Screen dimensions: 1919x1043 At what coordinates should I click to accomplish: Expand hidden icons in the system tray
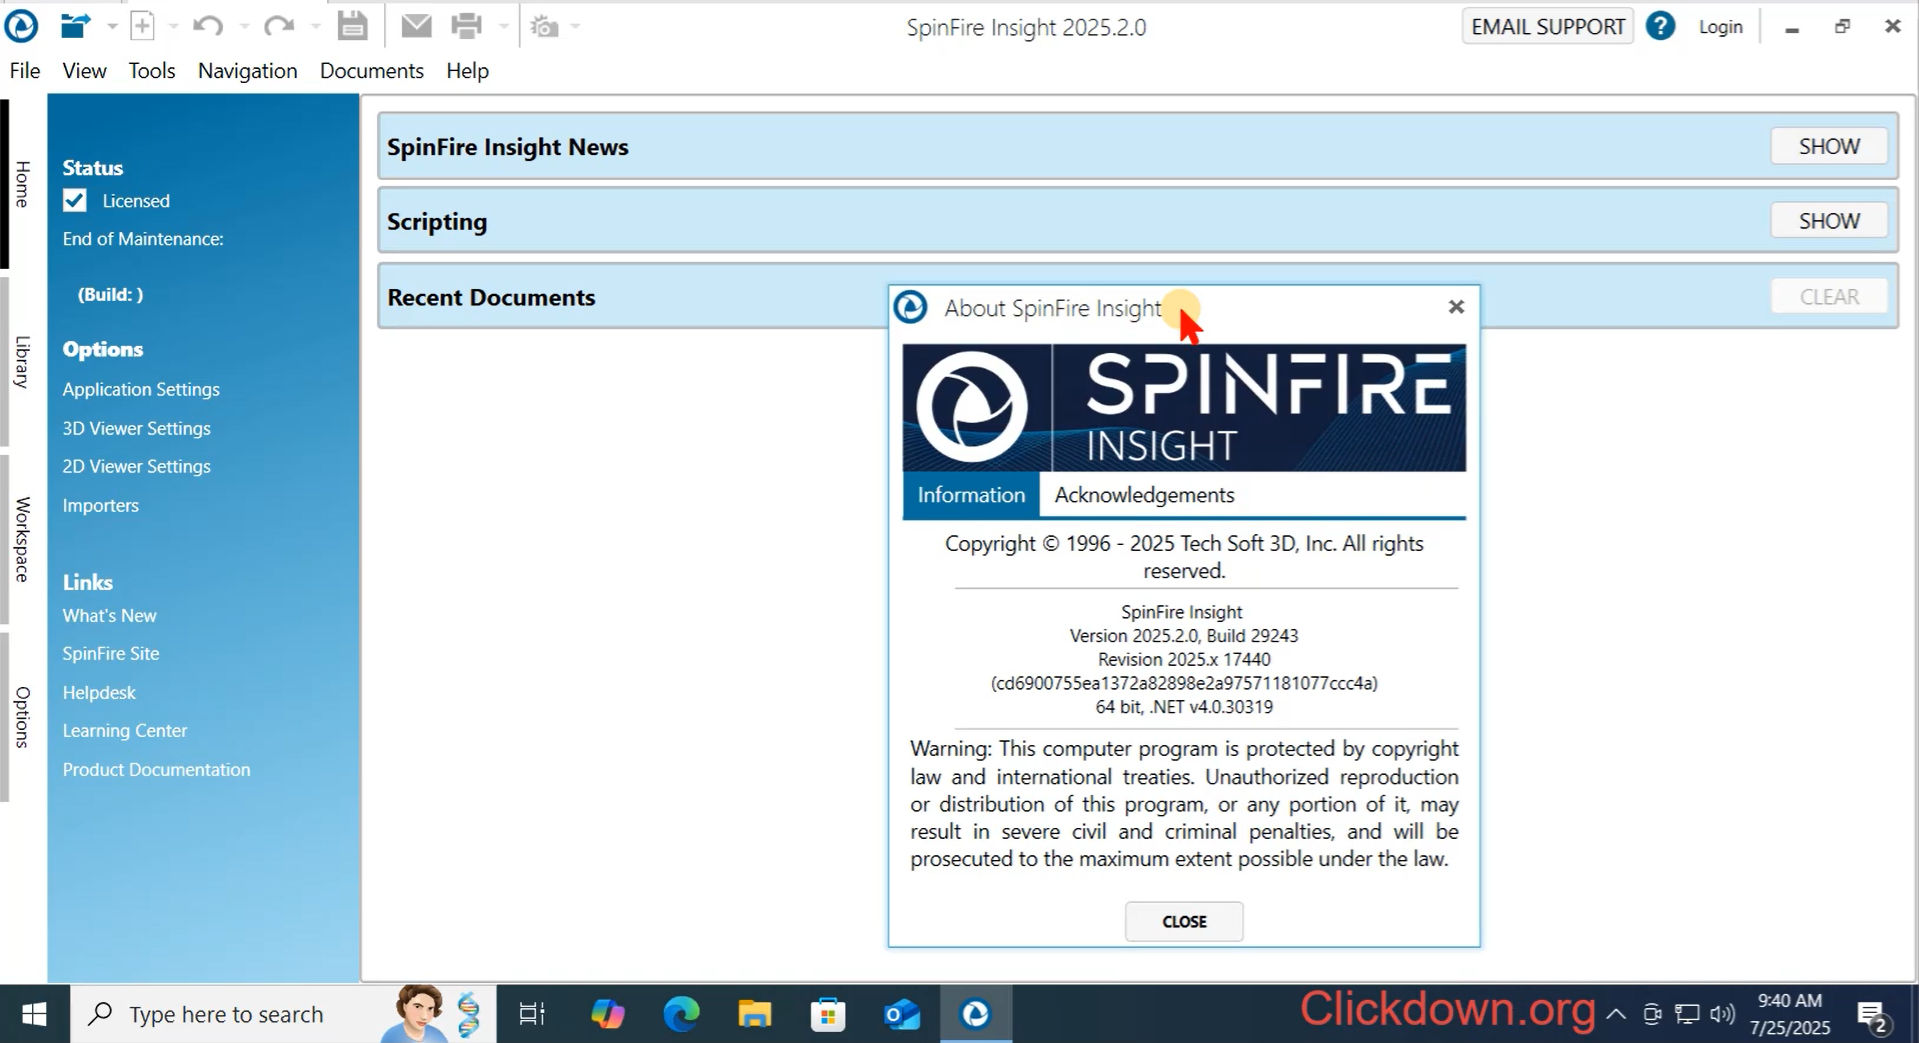(x=1617, y=1013)
